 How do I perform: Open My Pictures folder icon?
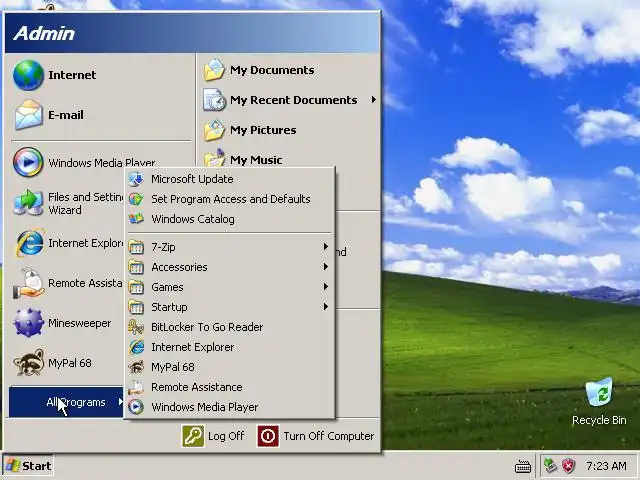(214, 130)
